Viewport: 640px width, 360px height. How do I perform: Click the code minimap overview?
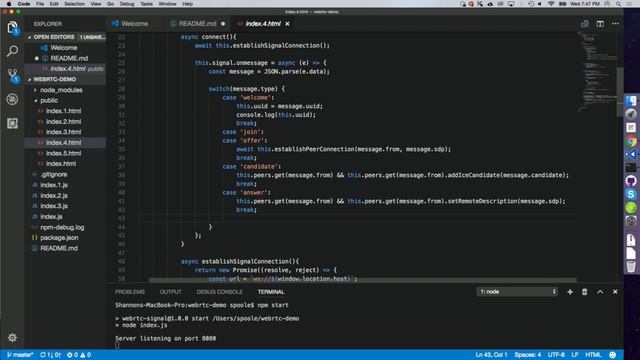click(596, 71)
